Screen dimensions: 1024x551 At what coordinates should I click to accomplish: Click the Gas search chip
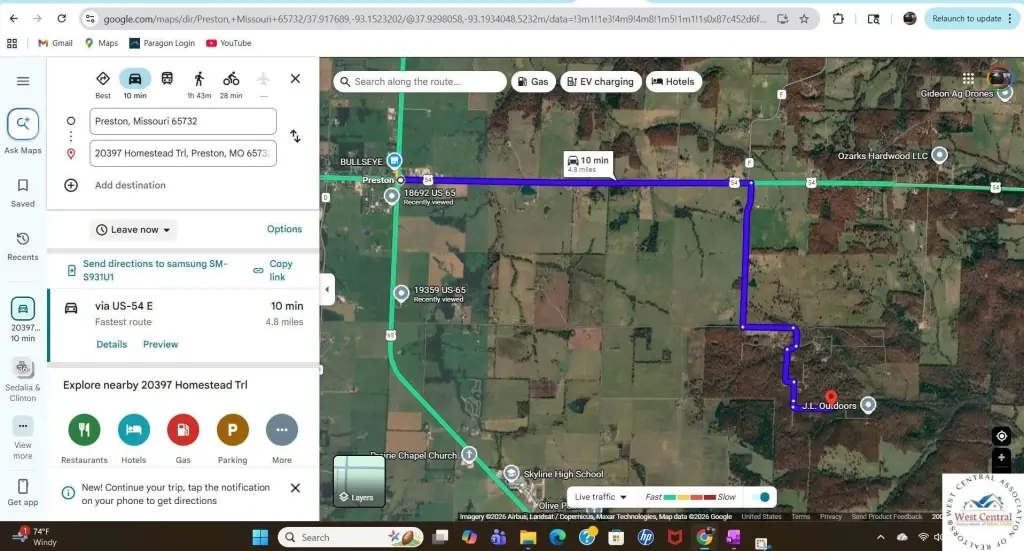click(533, 82)
